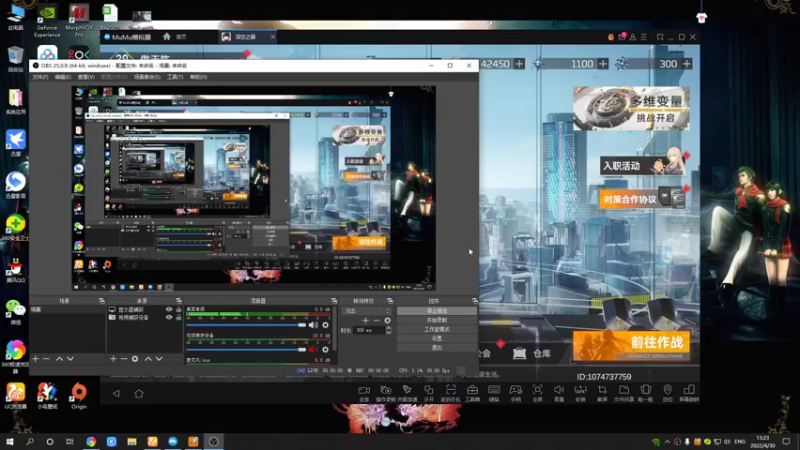The image size is (800, 450).
Task: Open source properties gear in sources panel
Action: [x=135, y=359]
